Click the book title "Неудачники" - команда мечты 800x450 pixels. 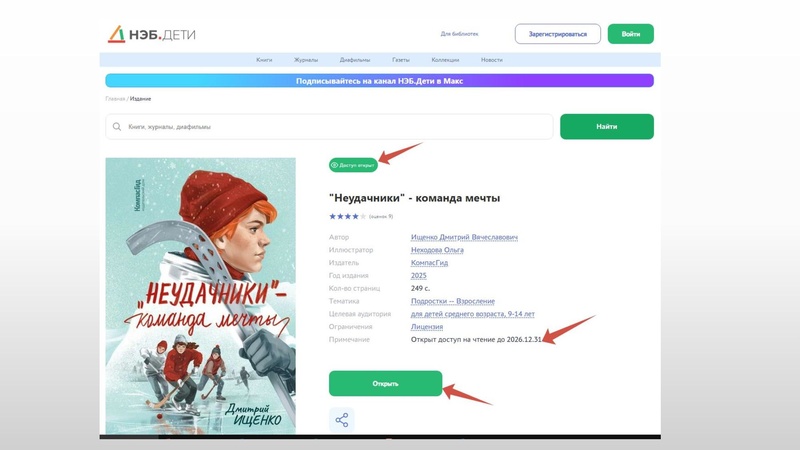[414, 198]
